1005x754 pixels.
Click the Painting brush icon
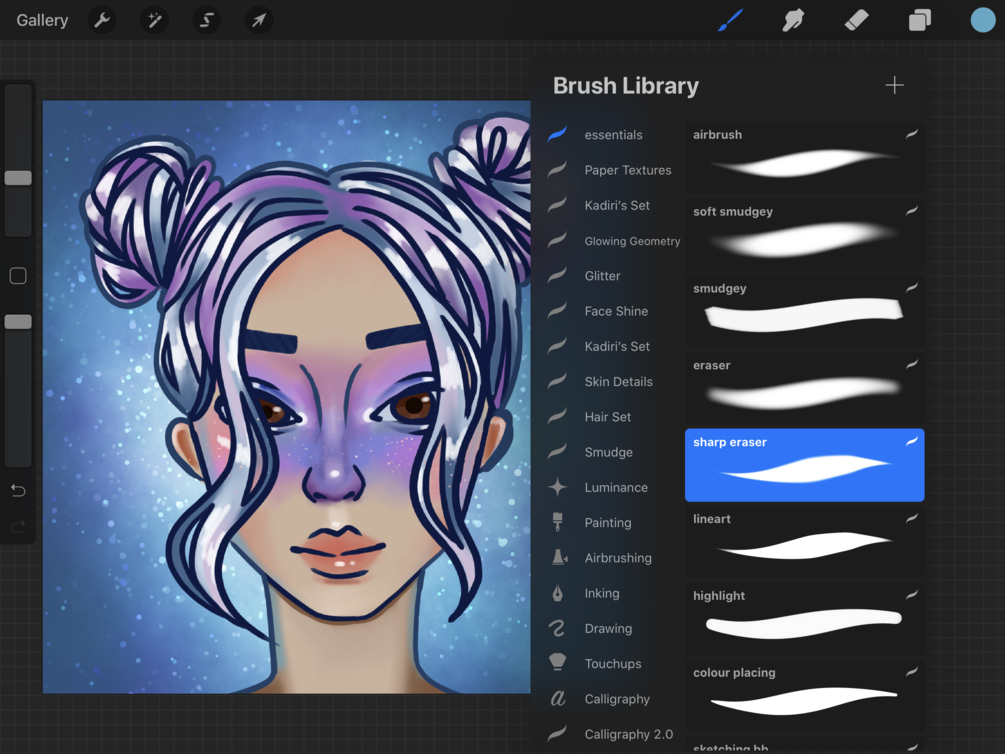558,522
